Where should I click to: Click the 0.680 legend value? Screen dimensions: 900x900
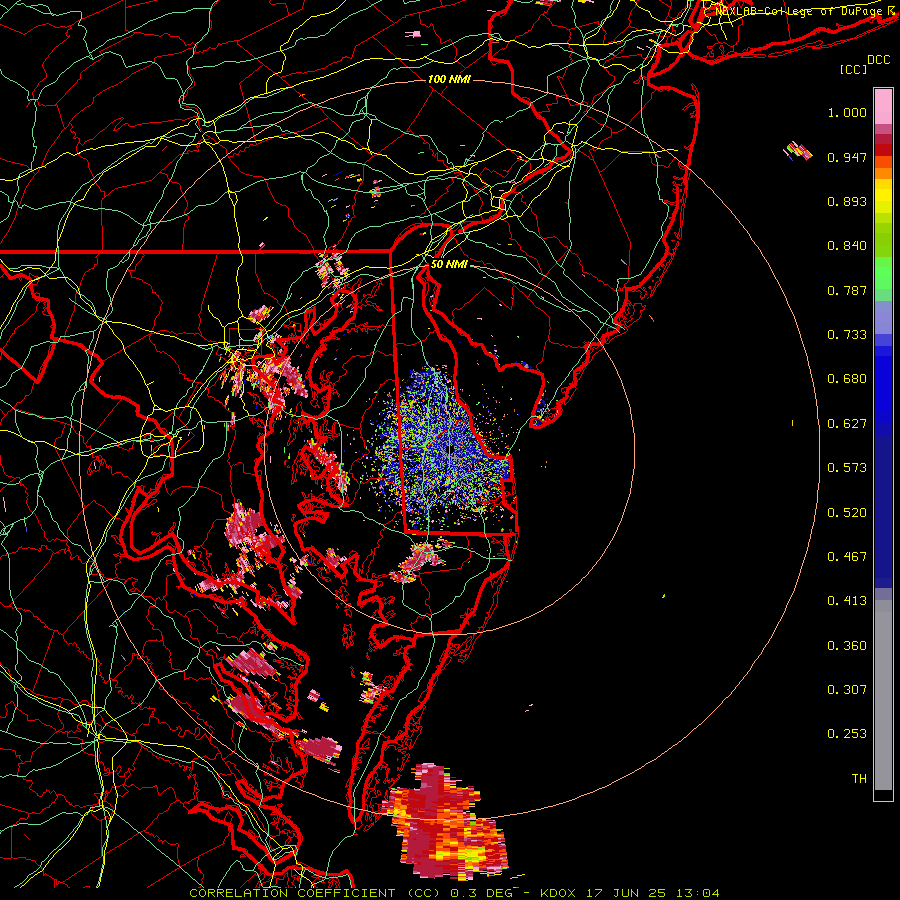(847, 379)
